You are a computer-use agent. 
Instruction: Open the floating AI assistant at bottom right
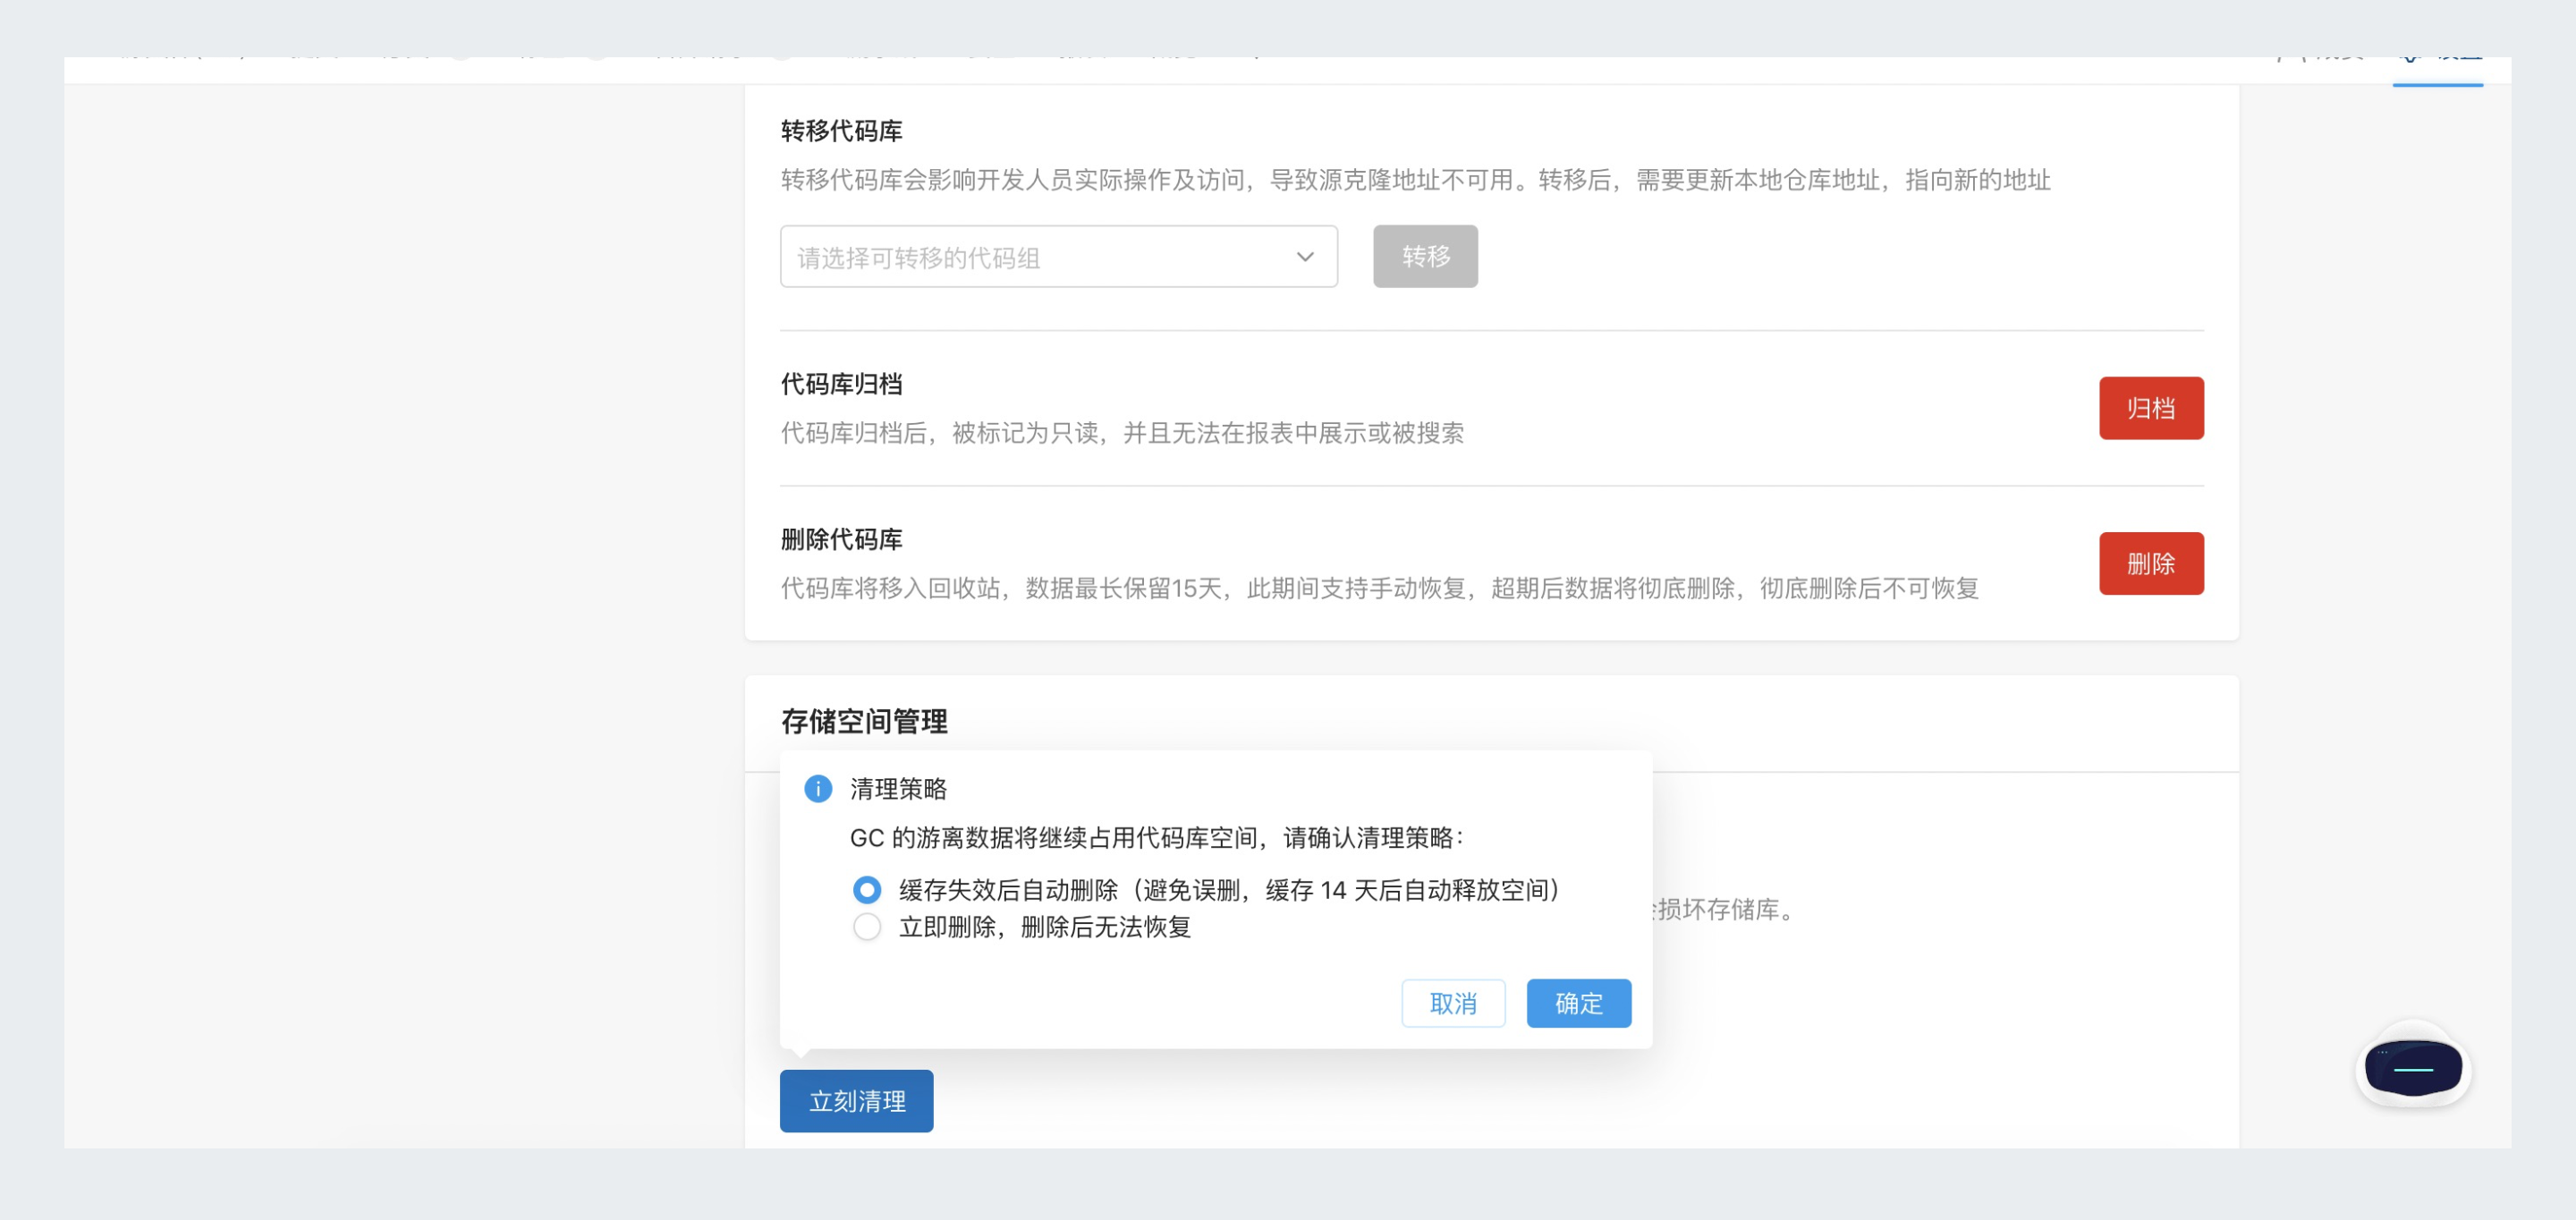click(x=2413, y=1068)
